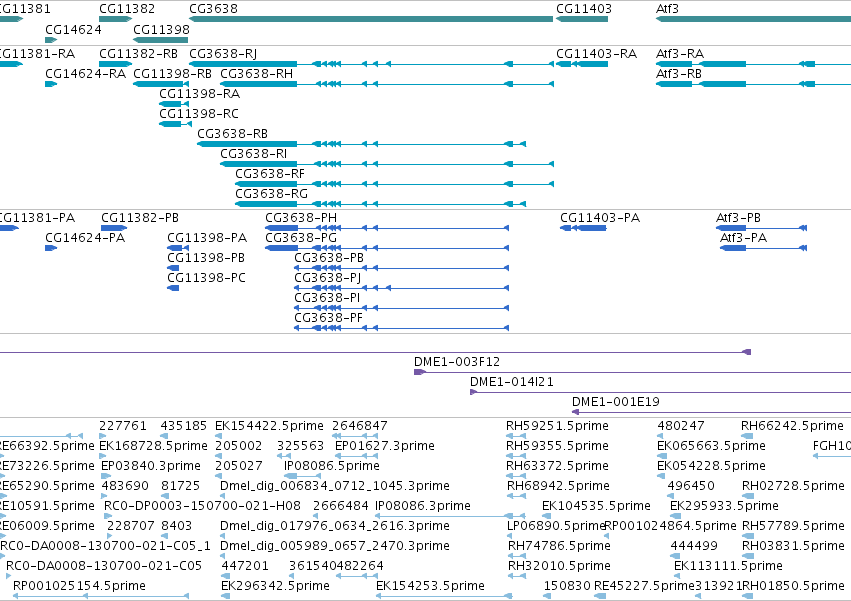This screenshot has width=851, height=601.
Task: Click EST label IP08086.5prime
Action: pos(332,466)
